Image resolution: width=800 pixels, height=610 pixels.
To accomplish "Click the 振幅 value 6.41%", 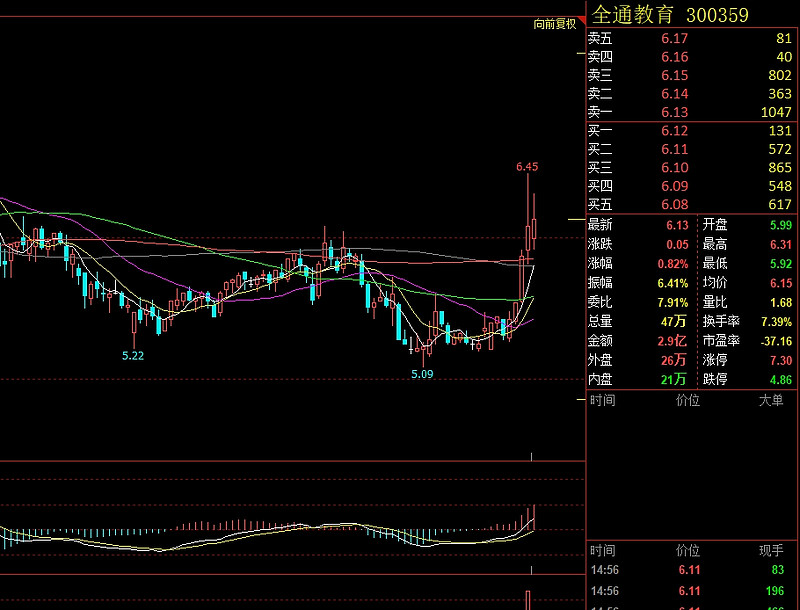I will coord(672,283).
